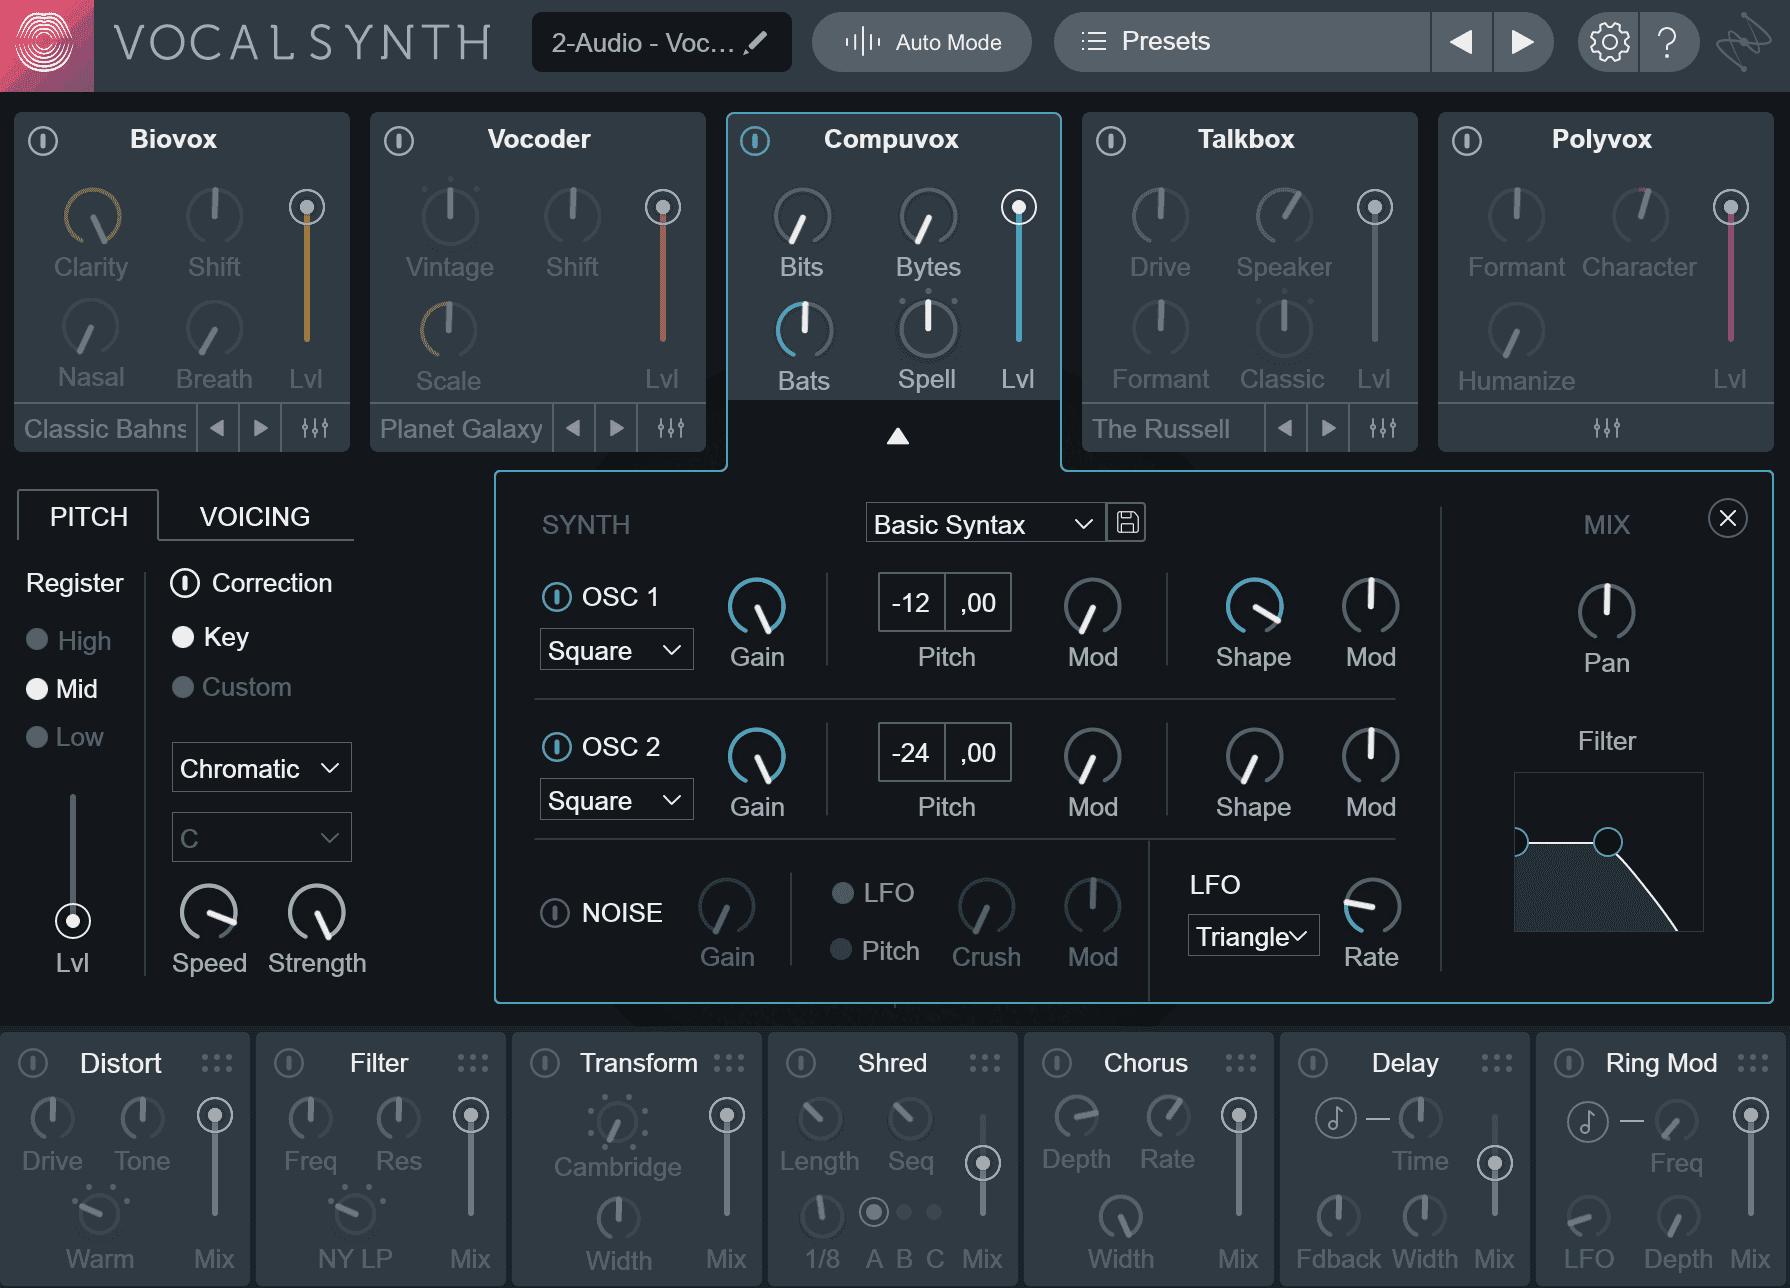The width and height of the screenshot is (1790, 1288).
Task: Open Biovox advanced mixer sliders icon
Action: [x=315, y=428]
